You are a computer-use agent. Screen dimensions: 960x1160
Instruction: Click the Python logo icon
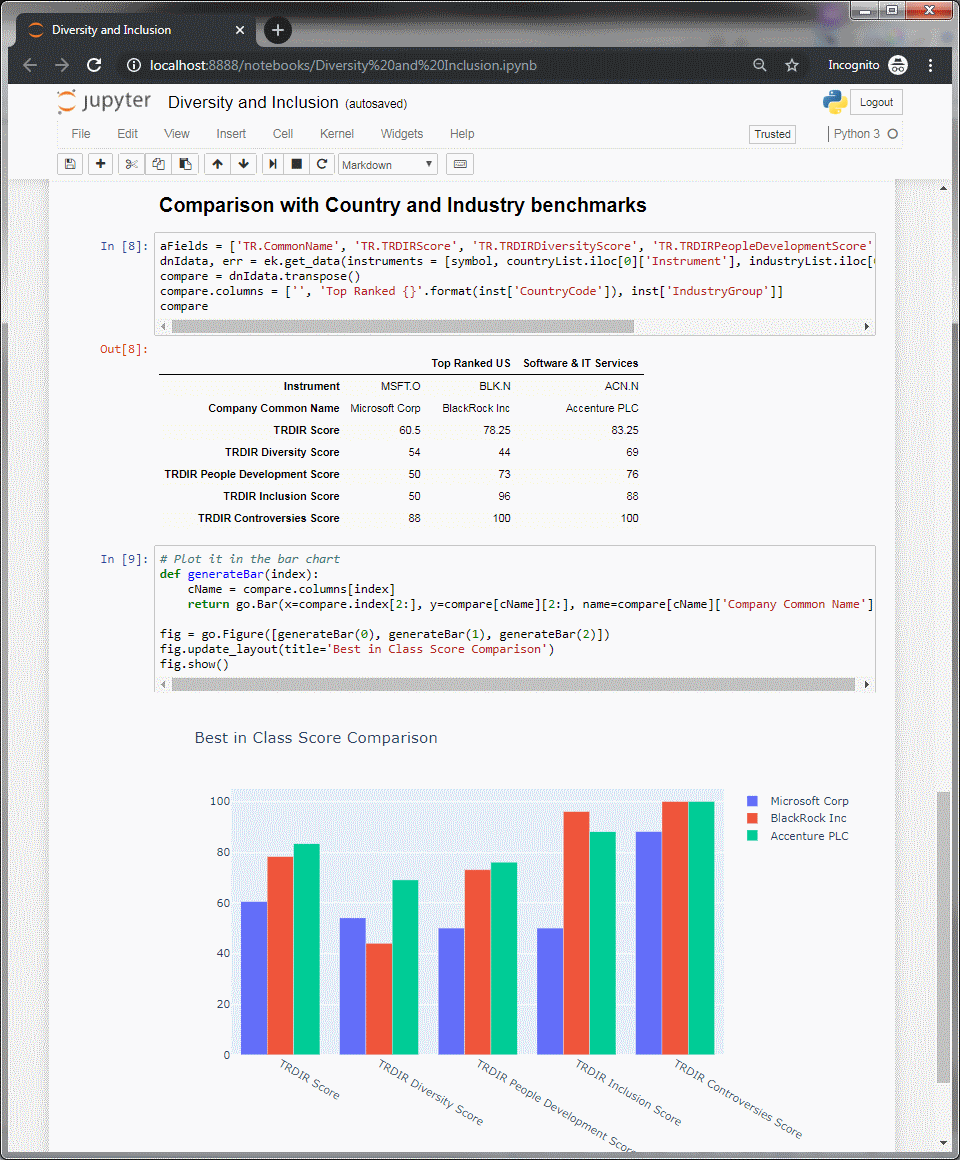click(835, 102)
